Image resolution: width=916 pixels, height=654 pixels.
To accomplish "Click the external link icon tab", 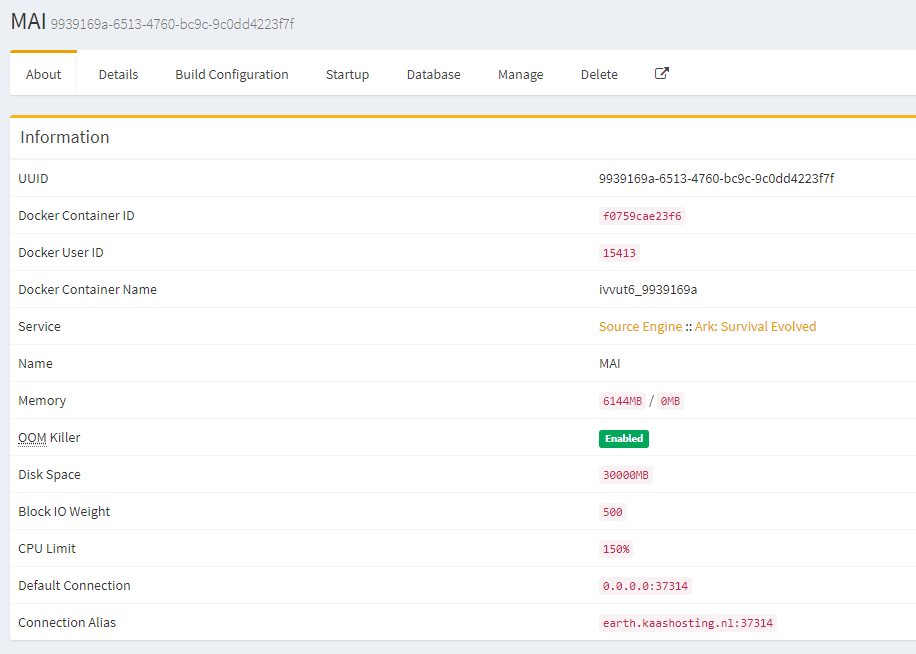I will coord(661,74).
